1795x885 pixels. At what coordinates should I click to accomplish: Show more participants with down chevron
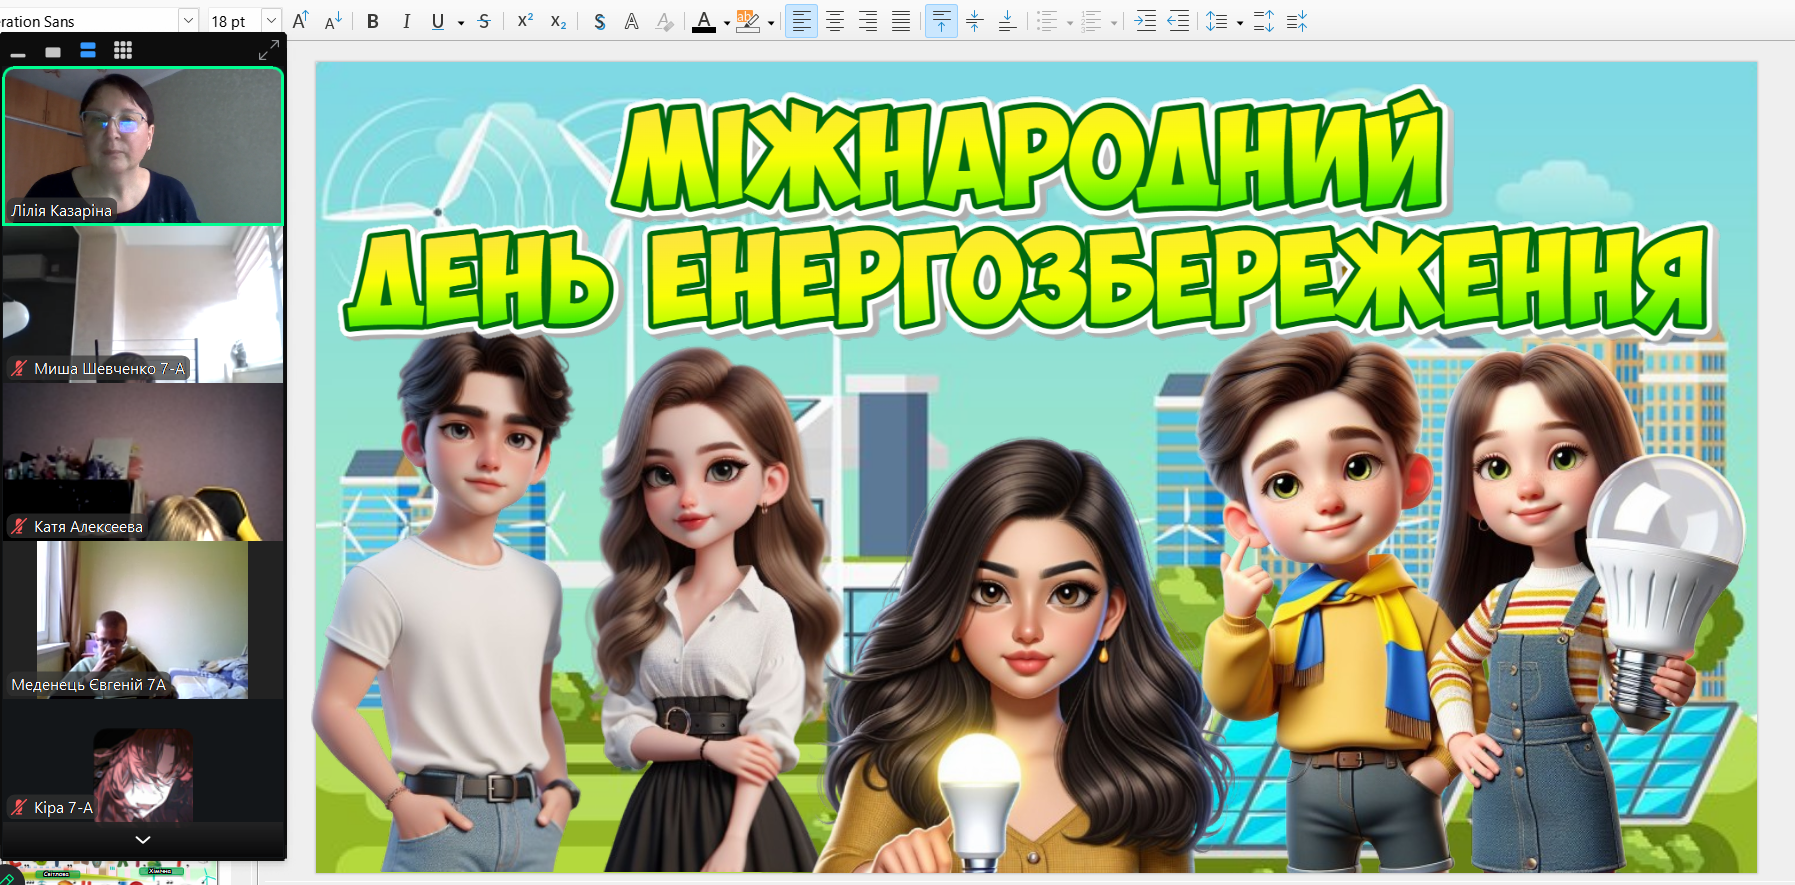(143, 839)
